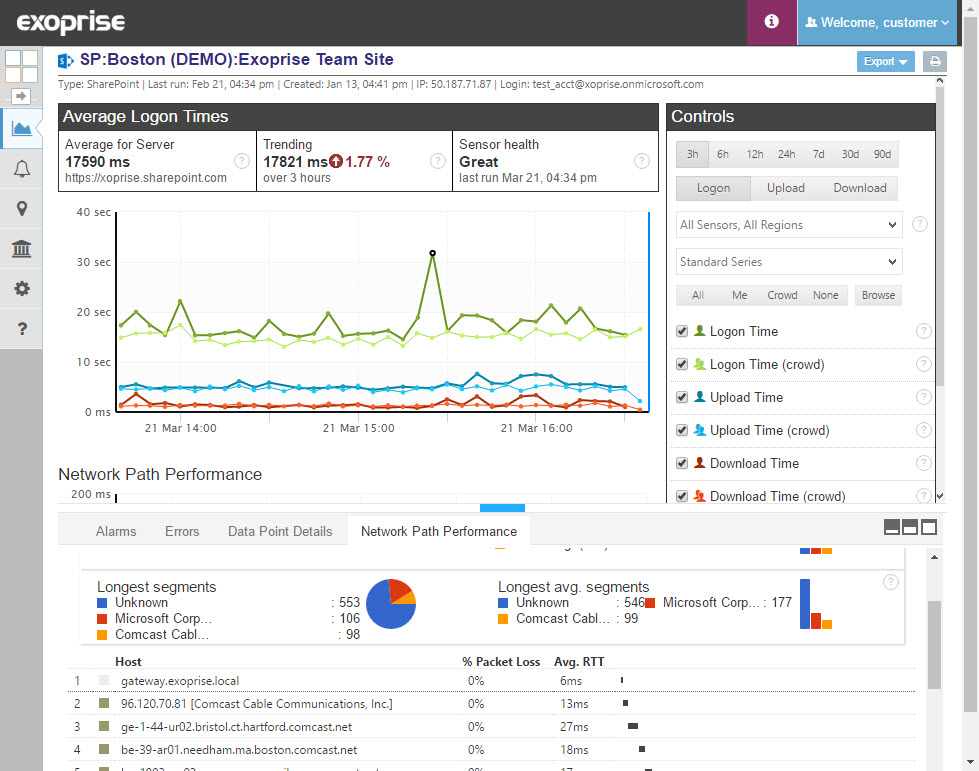Open the alarms bell sidebar icon
979x771 pixels.
click(21, 169)
